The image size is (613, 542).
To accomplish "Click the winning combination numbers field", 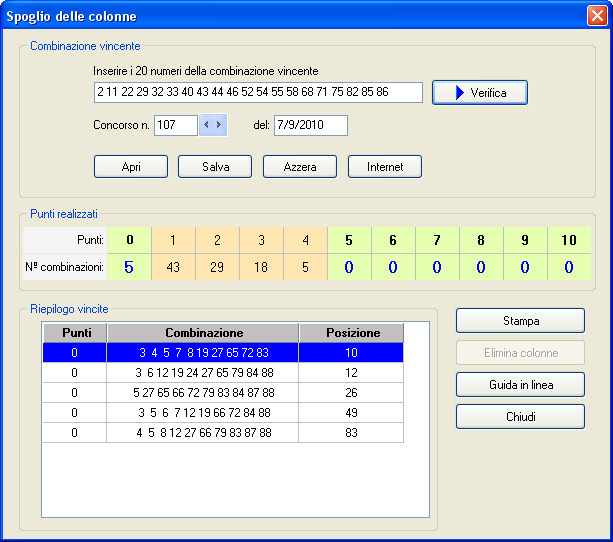I will 257,93.
